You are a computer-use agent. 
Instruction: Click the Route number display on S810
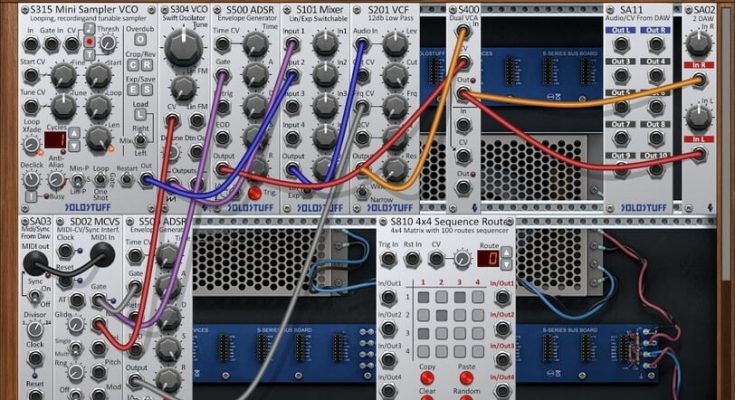click(486, 259)
